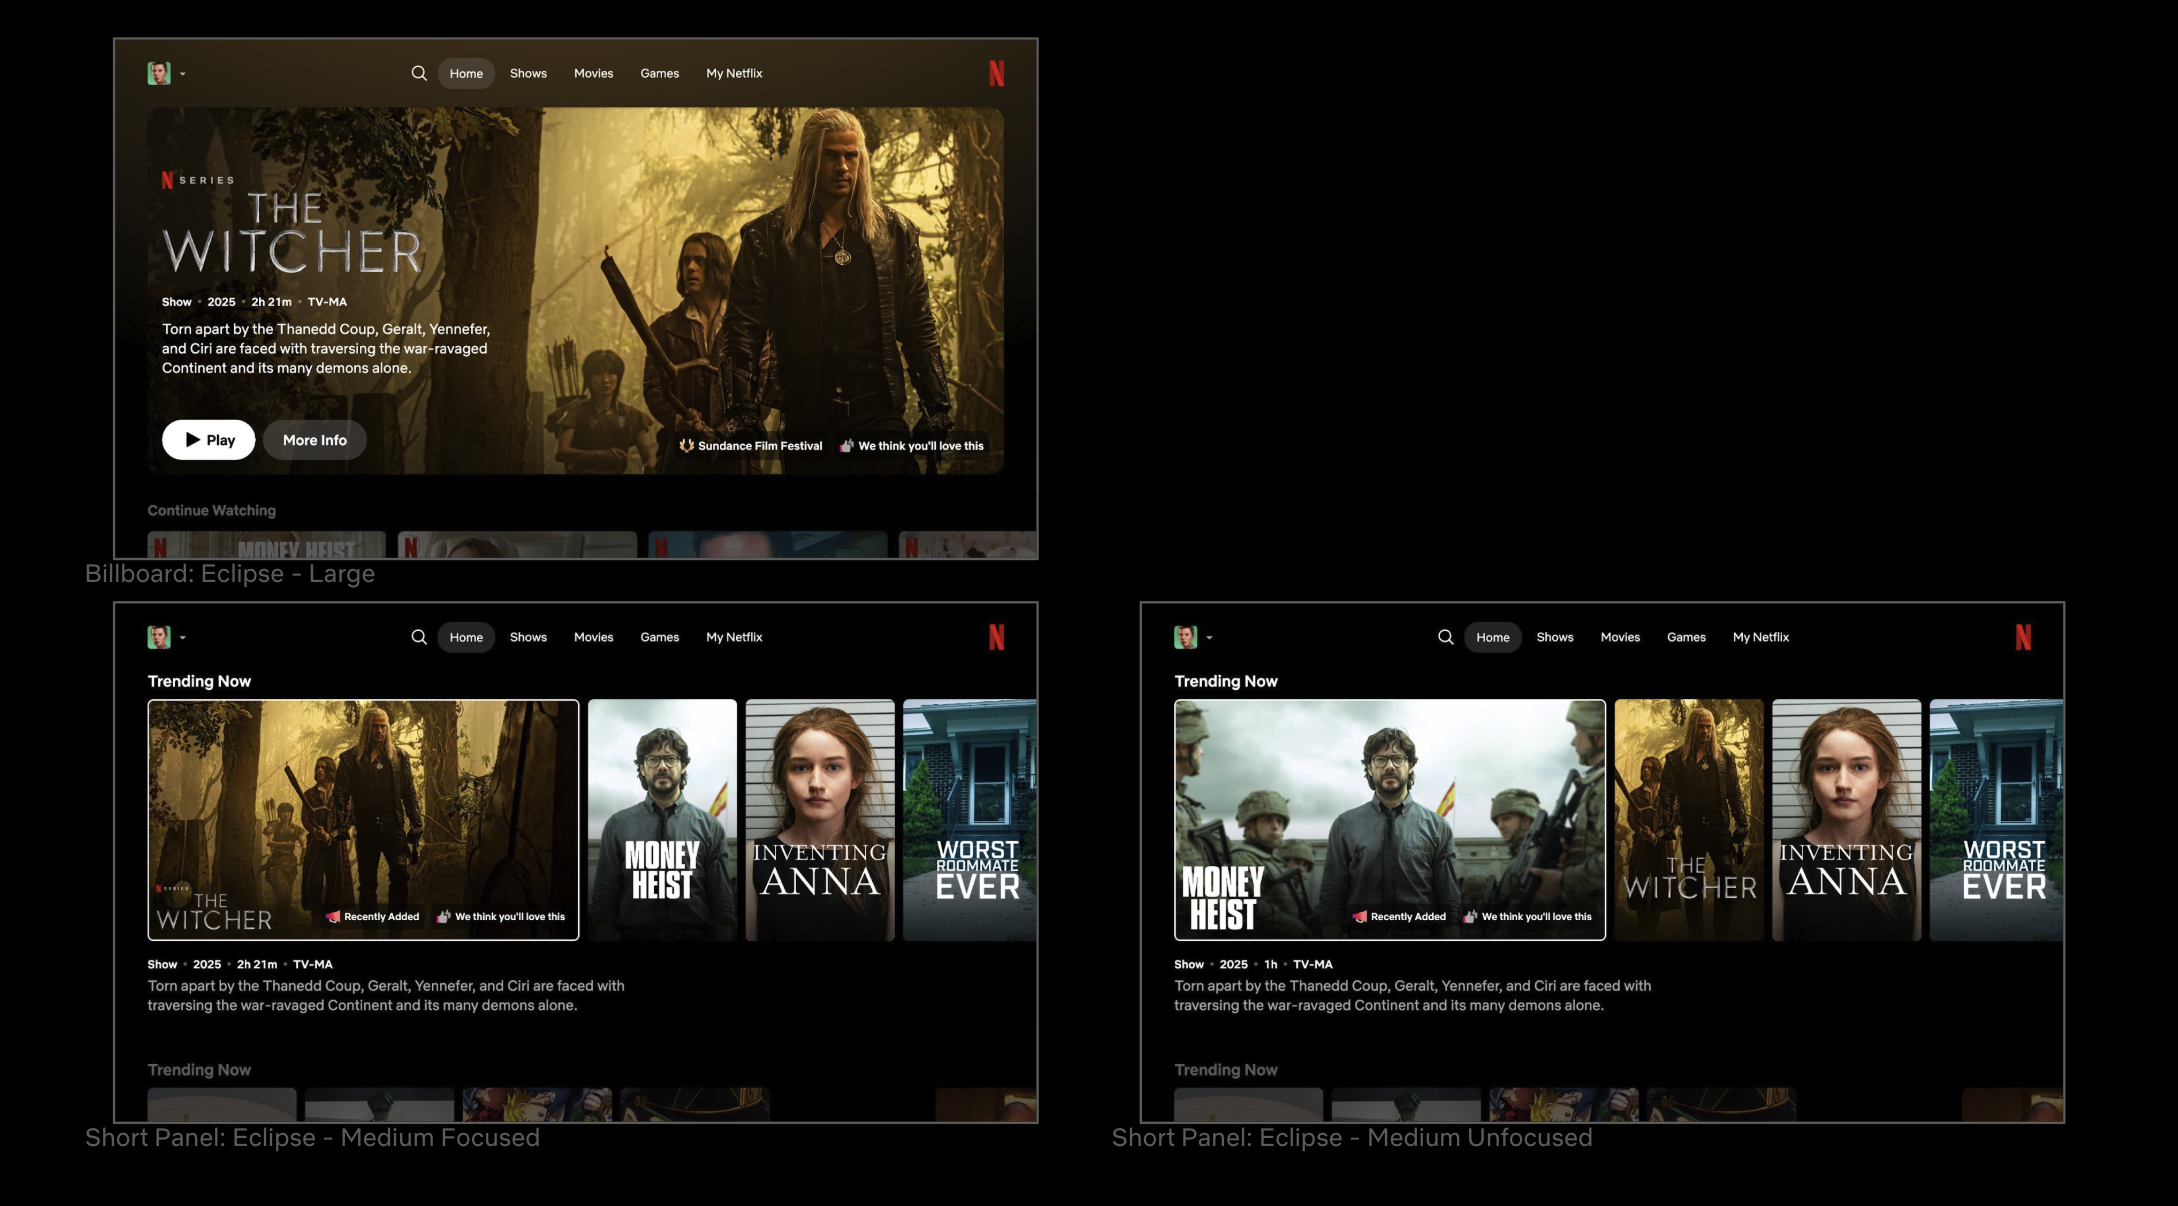2178x1206 pixels.
Task: Select Home tab in Billboard Large mockup
Action: point(466,73)
